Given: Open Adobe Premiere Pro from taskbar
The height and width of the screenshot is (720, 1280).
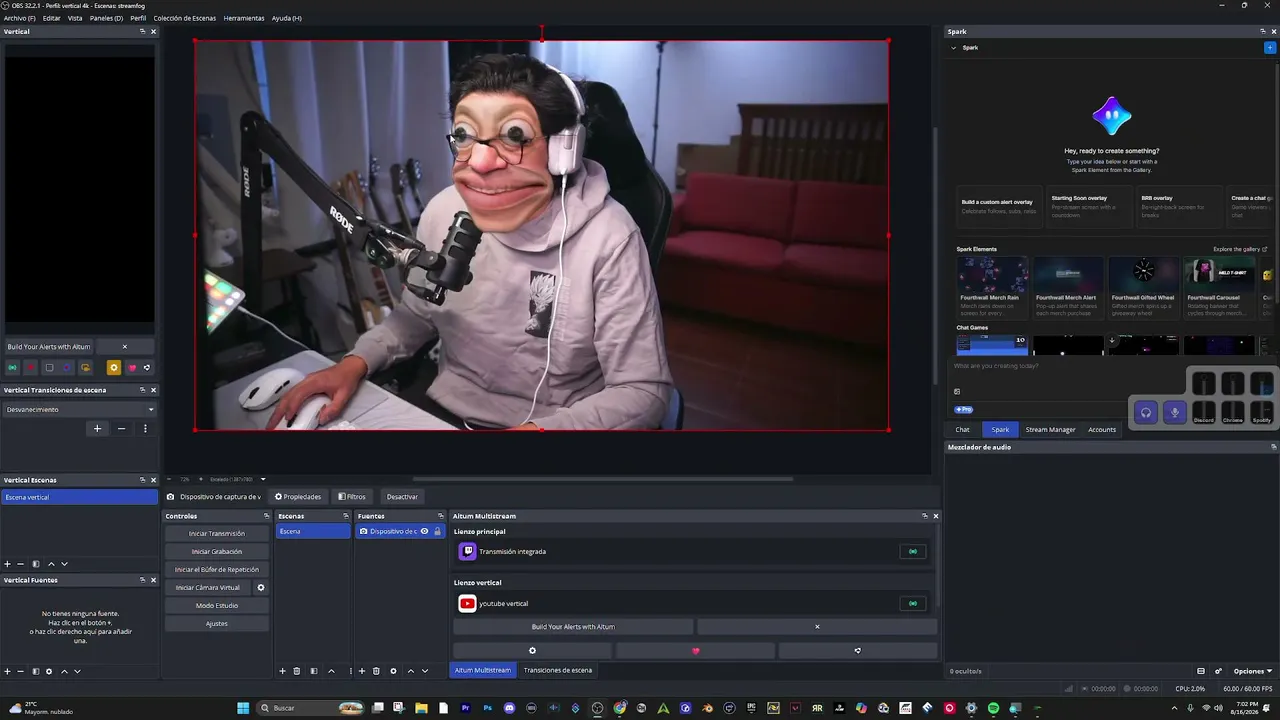Looking at the screenshot, I should 466,708.
